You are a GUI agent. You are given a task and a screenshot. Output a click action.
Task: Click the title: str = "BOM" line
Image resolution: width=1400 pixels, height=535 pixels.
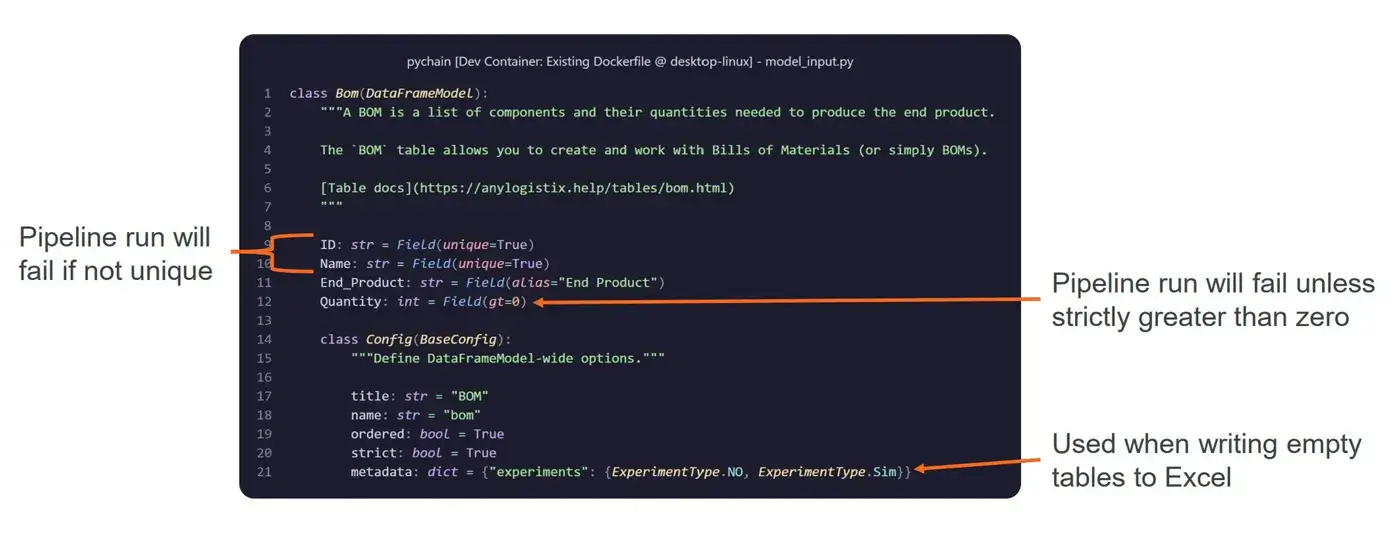tap(420, 397)
